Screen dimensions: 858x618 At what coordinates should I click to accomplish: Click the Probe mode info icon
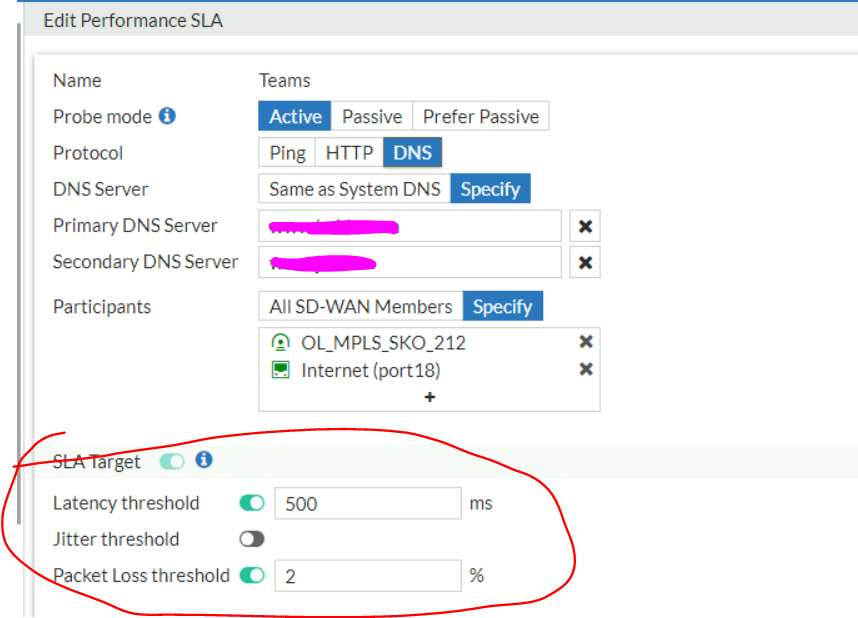[x=168, y=116]
